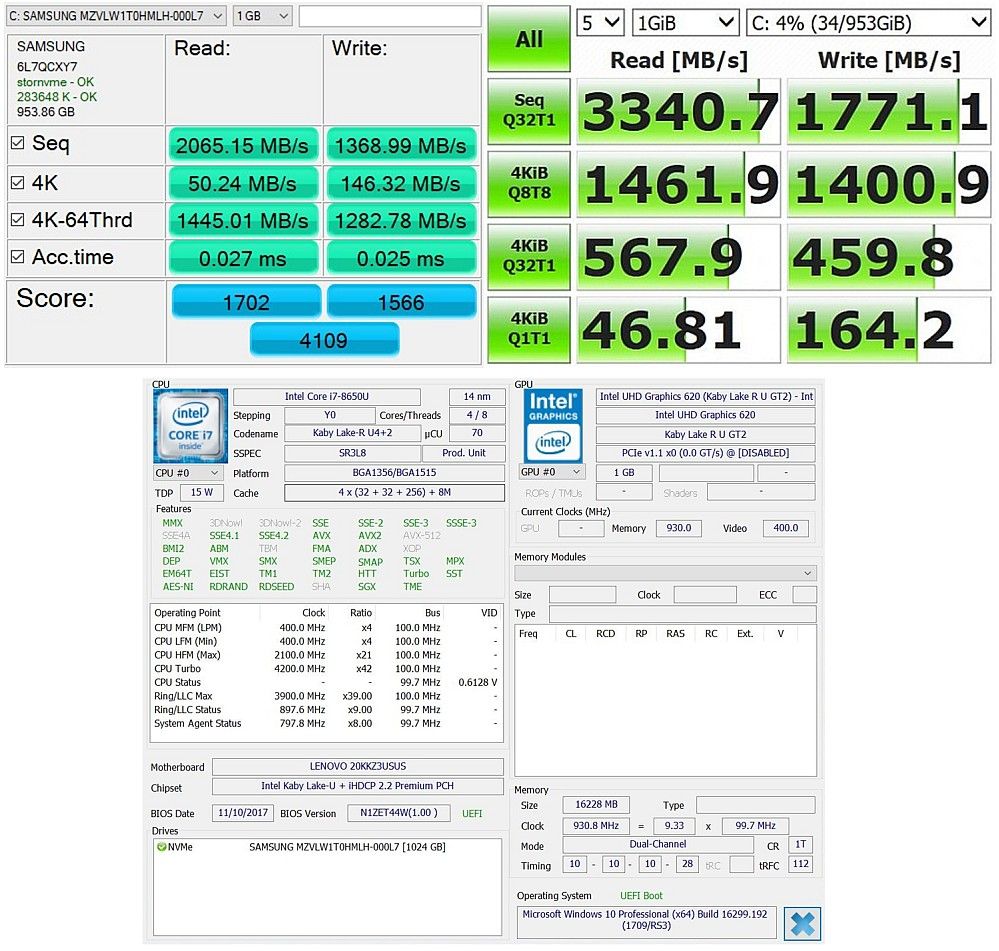Toggle the 4K benchmark checkbox

click(18, 183)
